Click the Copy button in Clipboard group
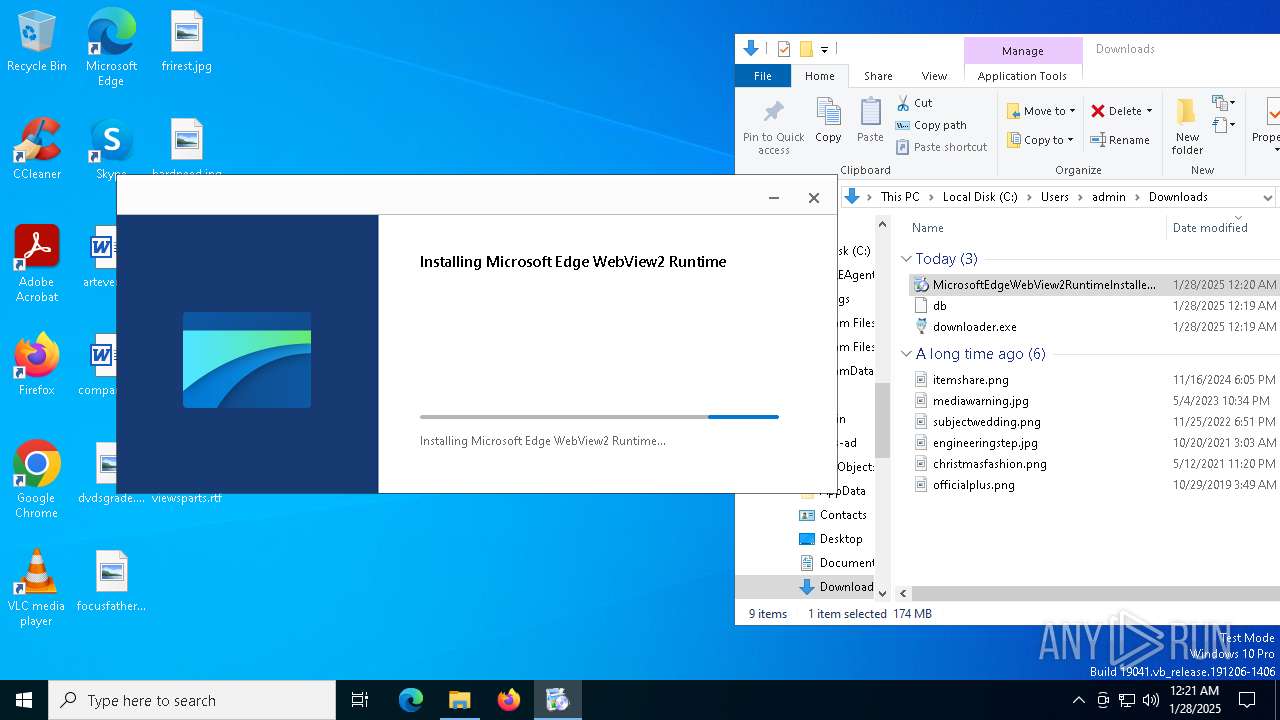This screenshot has width=1280, height=720. [x=828, y=121]
